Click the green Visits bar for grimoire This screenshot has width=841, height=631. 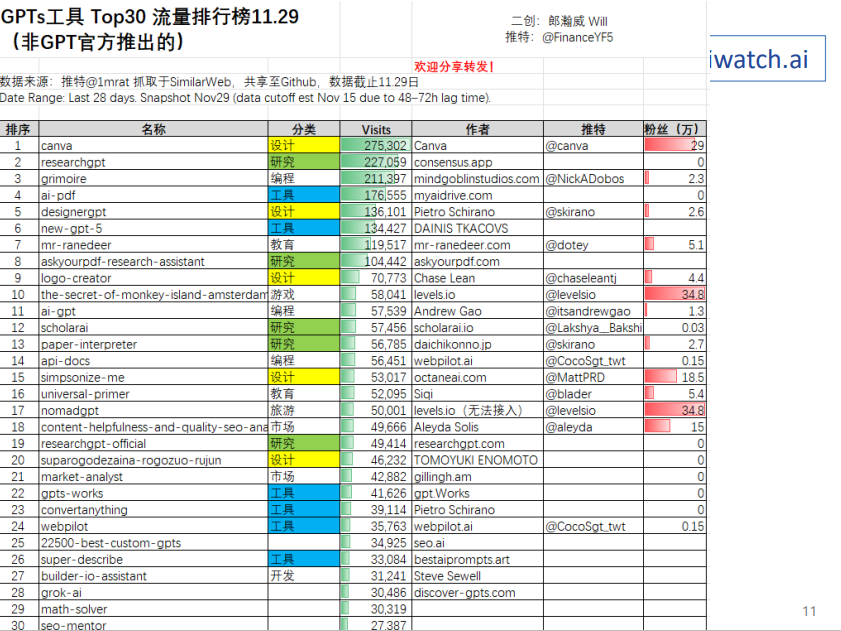coord(365,178)
